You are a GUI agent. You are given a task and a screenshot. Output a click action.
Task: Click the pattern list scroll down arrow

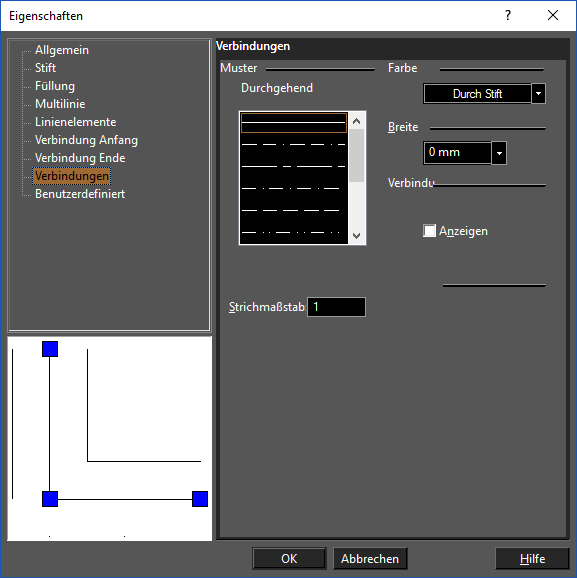(356, 236)
